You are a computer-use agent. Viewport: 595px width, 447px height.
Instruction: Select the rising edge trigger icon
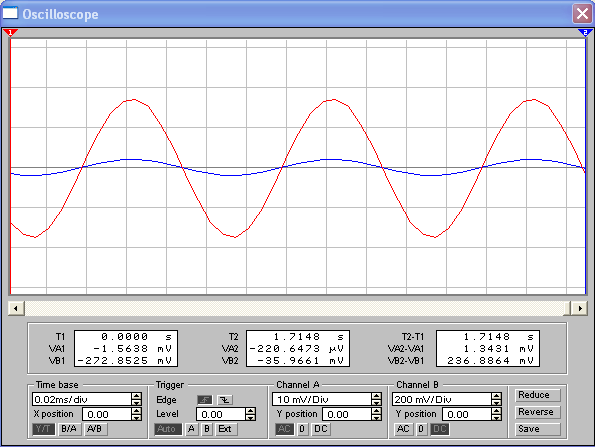coord(205,400)
